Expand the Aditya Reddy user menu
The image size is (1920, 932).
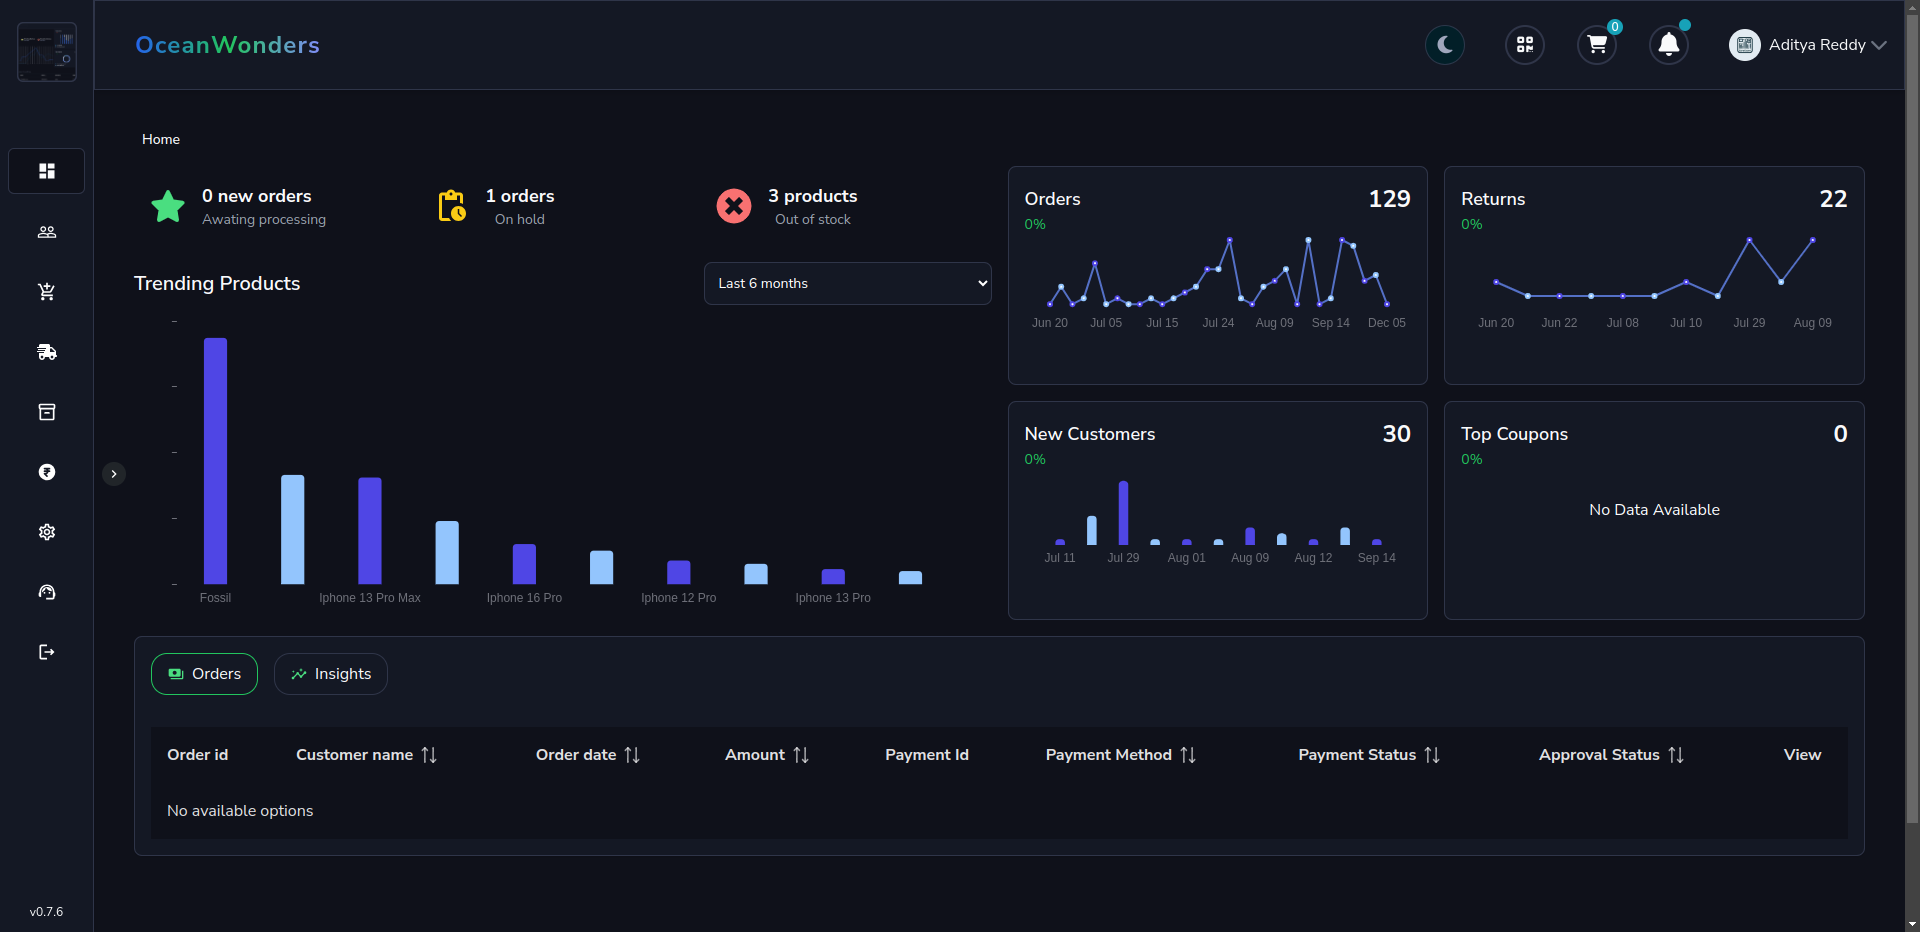pos(1808,45)
